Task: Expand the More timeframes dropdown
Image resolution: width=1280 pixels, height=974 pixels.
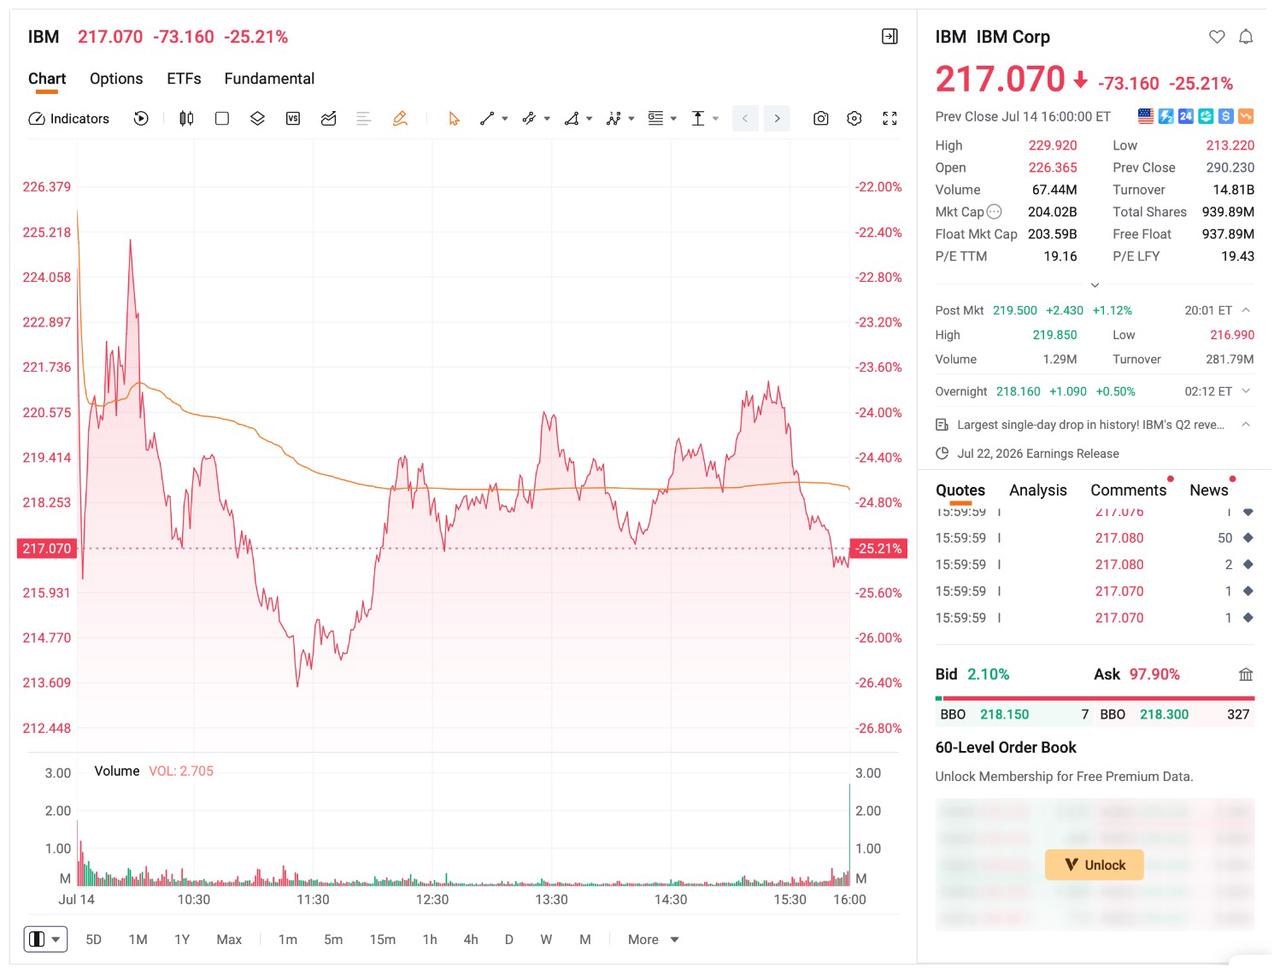Action: 653,939
